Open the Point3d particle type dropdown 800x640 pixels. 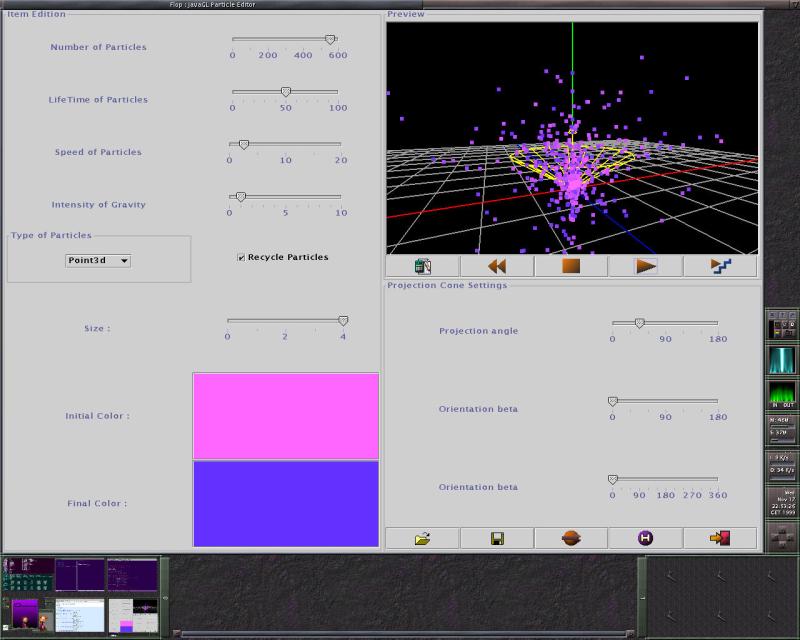click(x=98, y=261)
